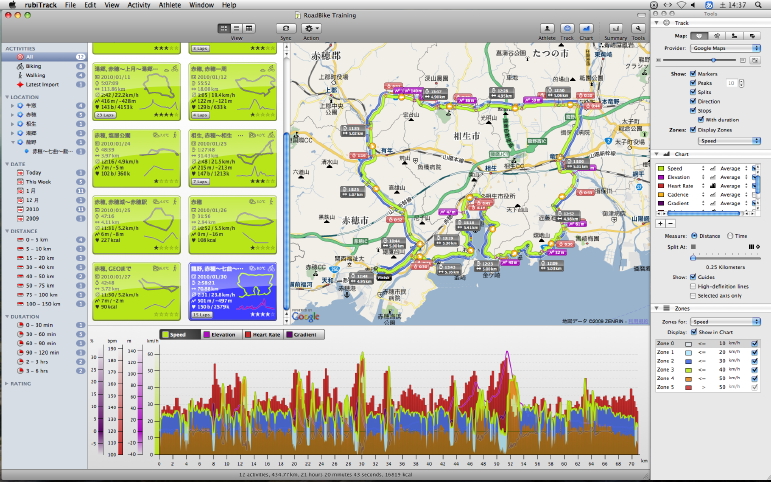Select the second Map style button in Tools

point(717,36)
